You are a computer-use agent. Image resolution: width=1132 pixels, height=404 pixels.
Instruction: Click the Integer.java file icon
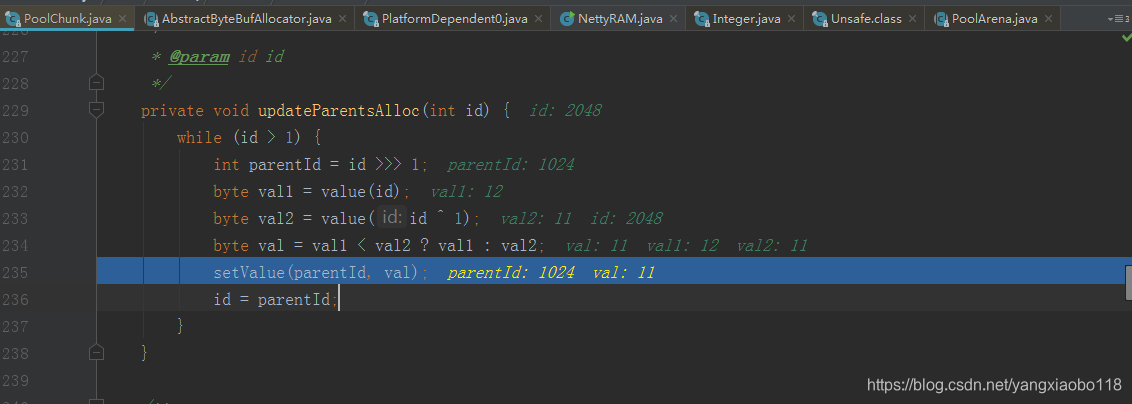coord(701,19)
